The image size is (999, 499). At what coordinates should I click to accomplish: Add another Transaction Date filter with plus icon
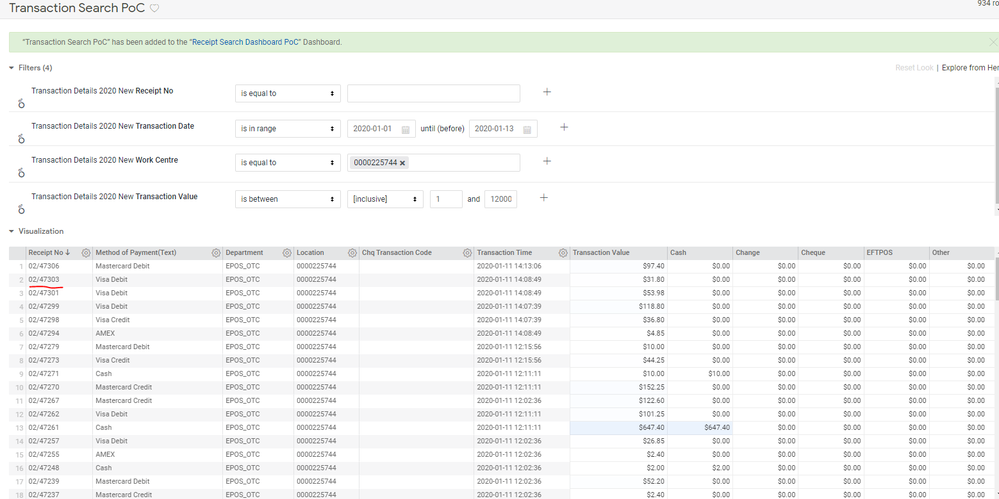tap(564, 127)
